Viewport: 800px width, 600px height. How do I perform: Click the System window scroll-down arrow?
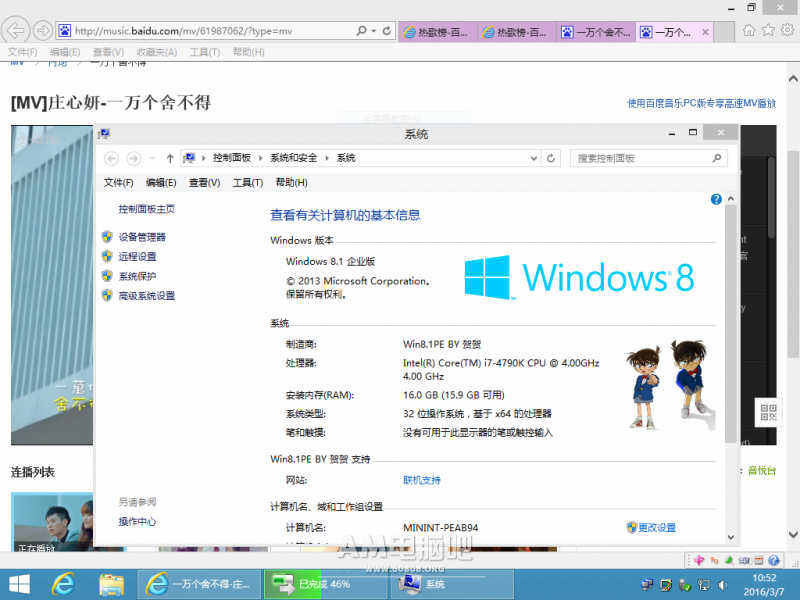point(731,537)
